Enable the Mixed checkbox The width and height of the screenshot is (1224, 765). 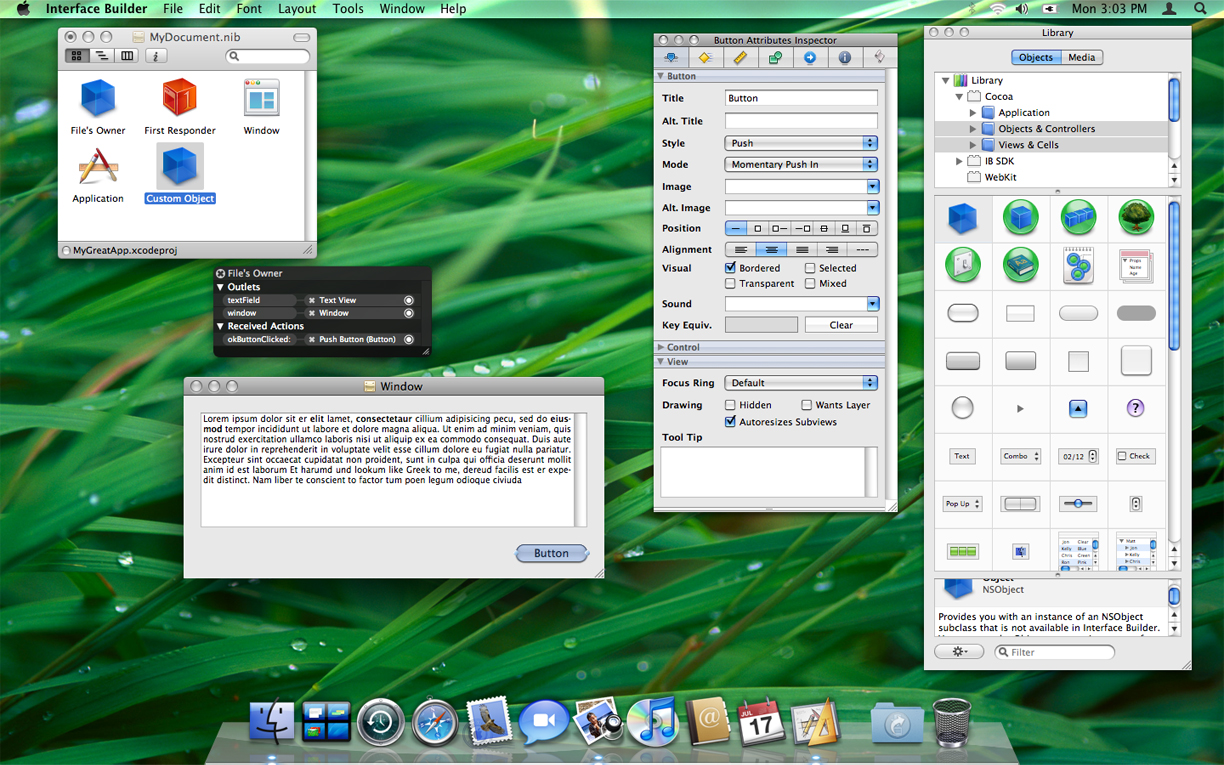tap(810, 284)
